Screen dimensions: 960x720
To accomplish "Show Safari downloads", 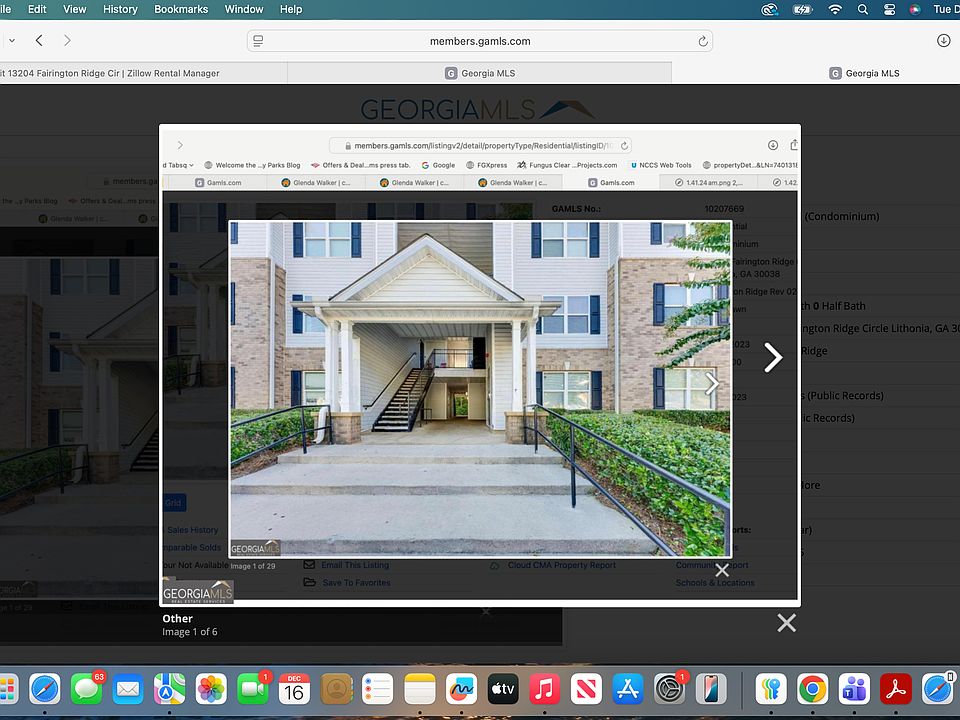I will pyautogui.click(x=943, y=40).
